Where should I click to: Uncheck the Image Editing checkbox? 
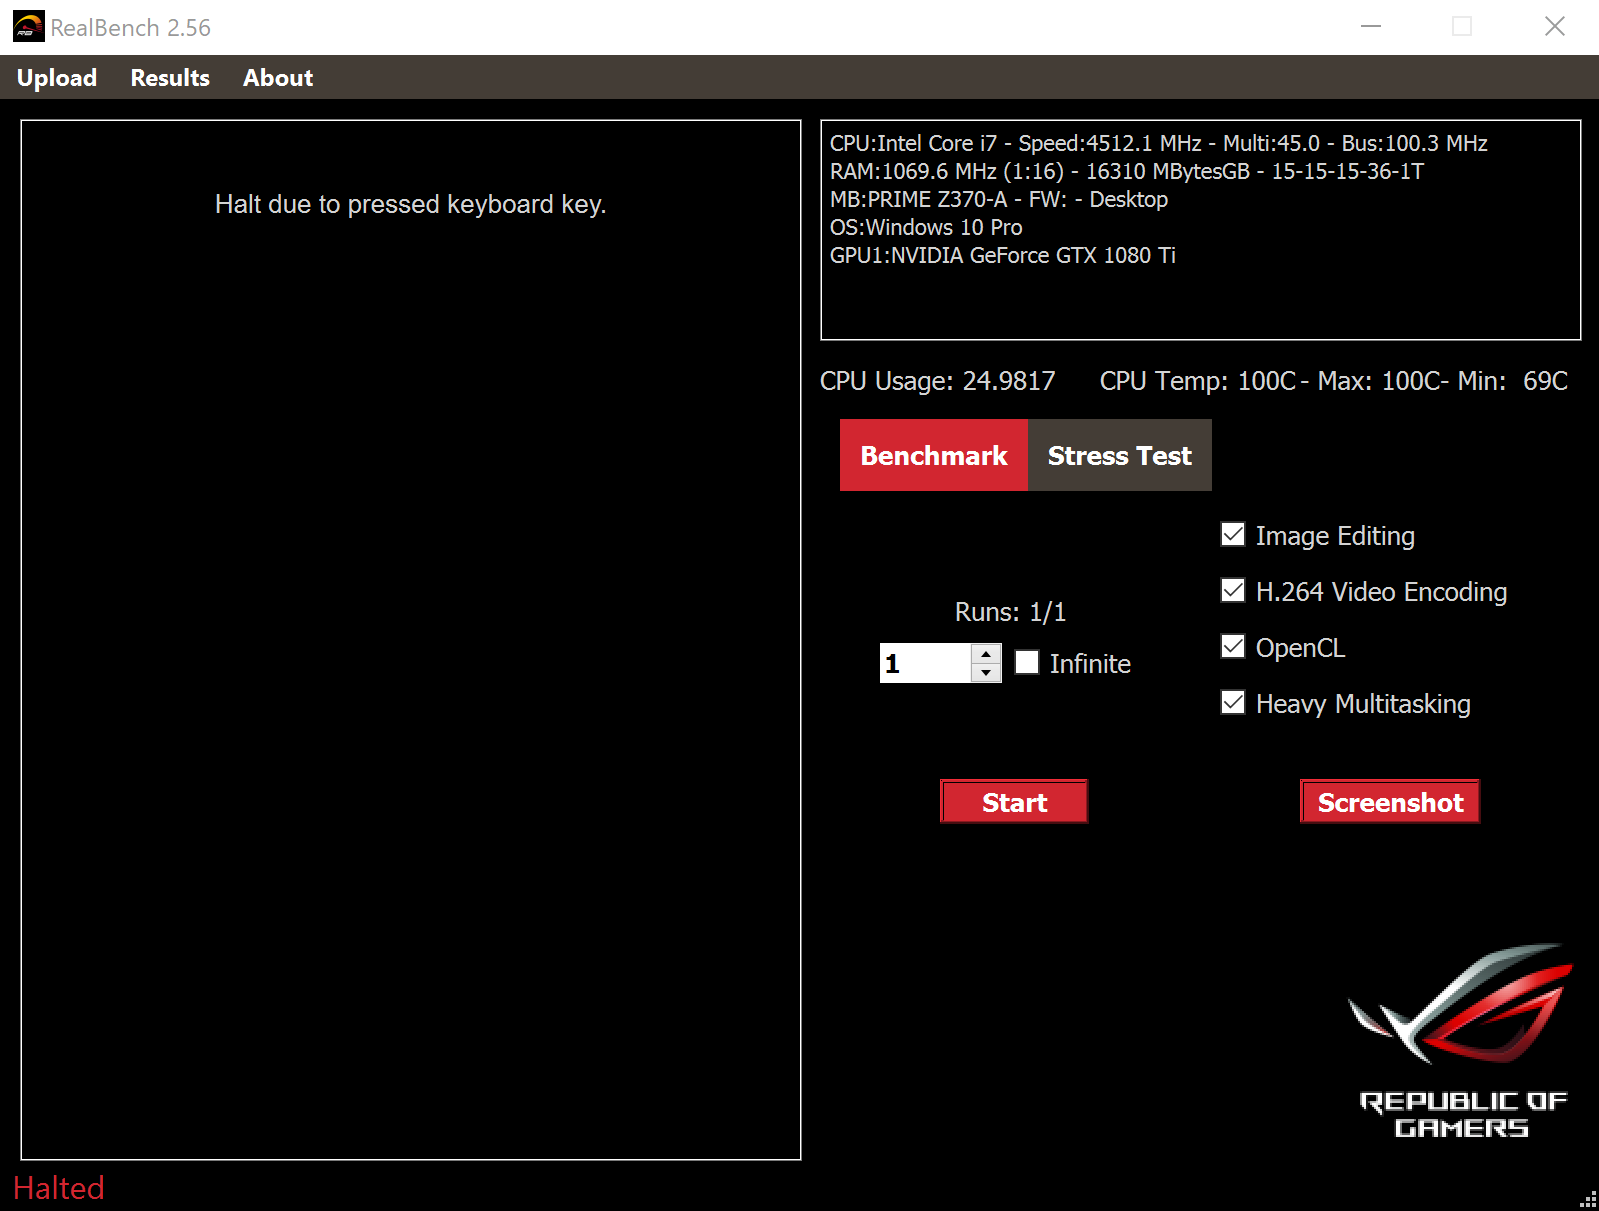pos(1233,535)
